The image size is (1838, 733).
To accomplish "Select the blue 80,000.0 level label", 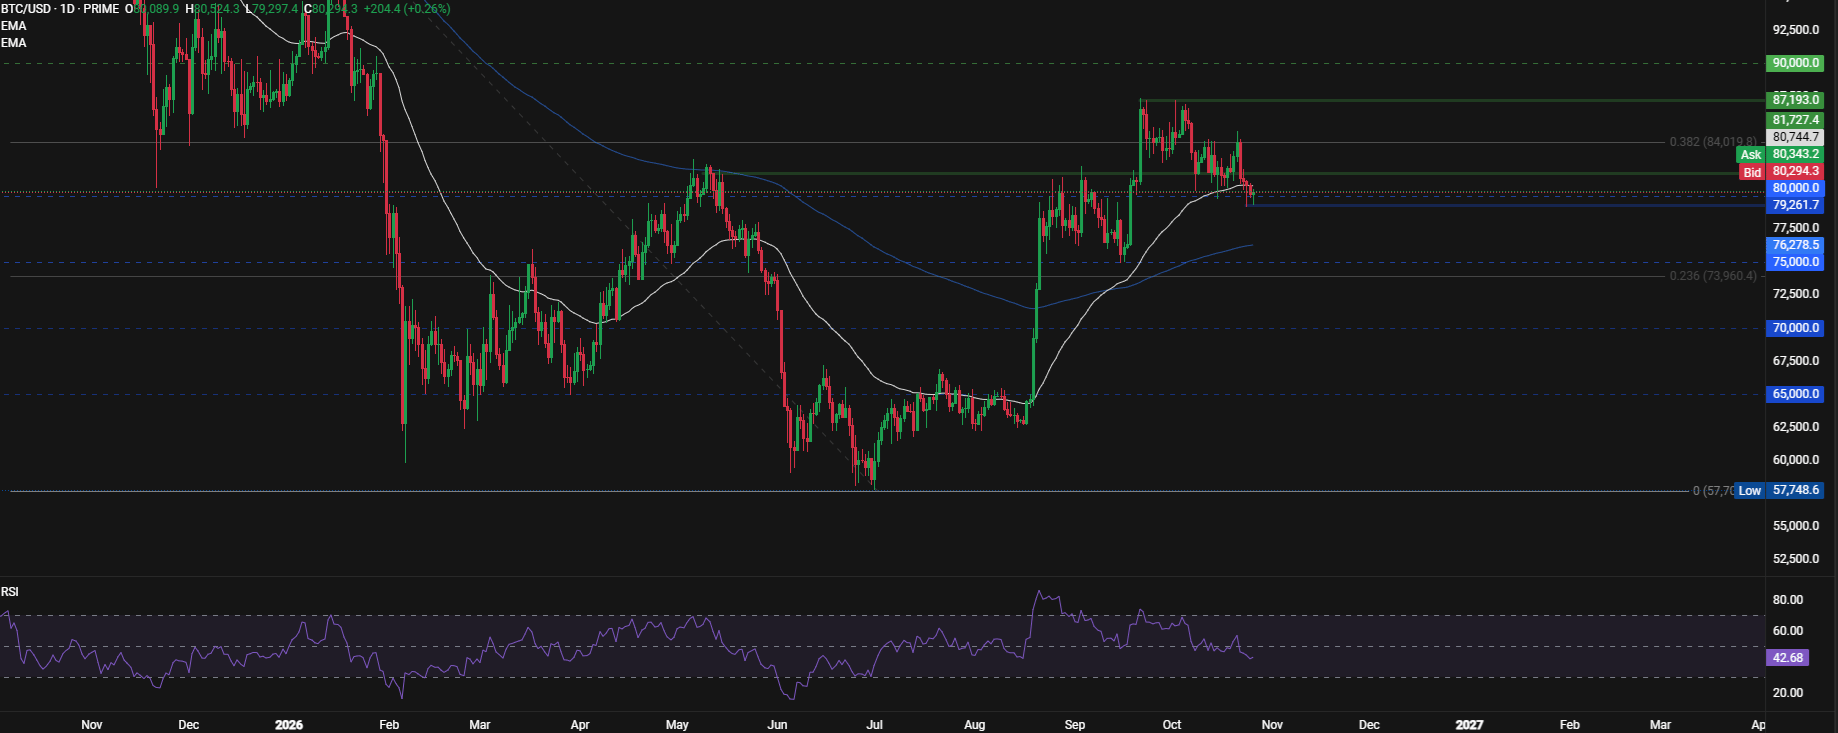I will [1795, 188].
